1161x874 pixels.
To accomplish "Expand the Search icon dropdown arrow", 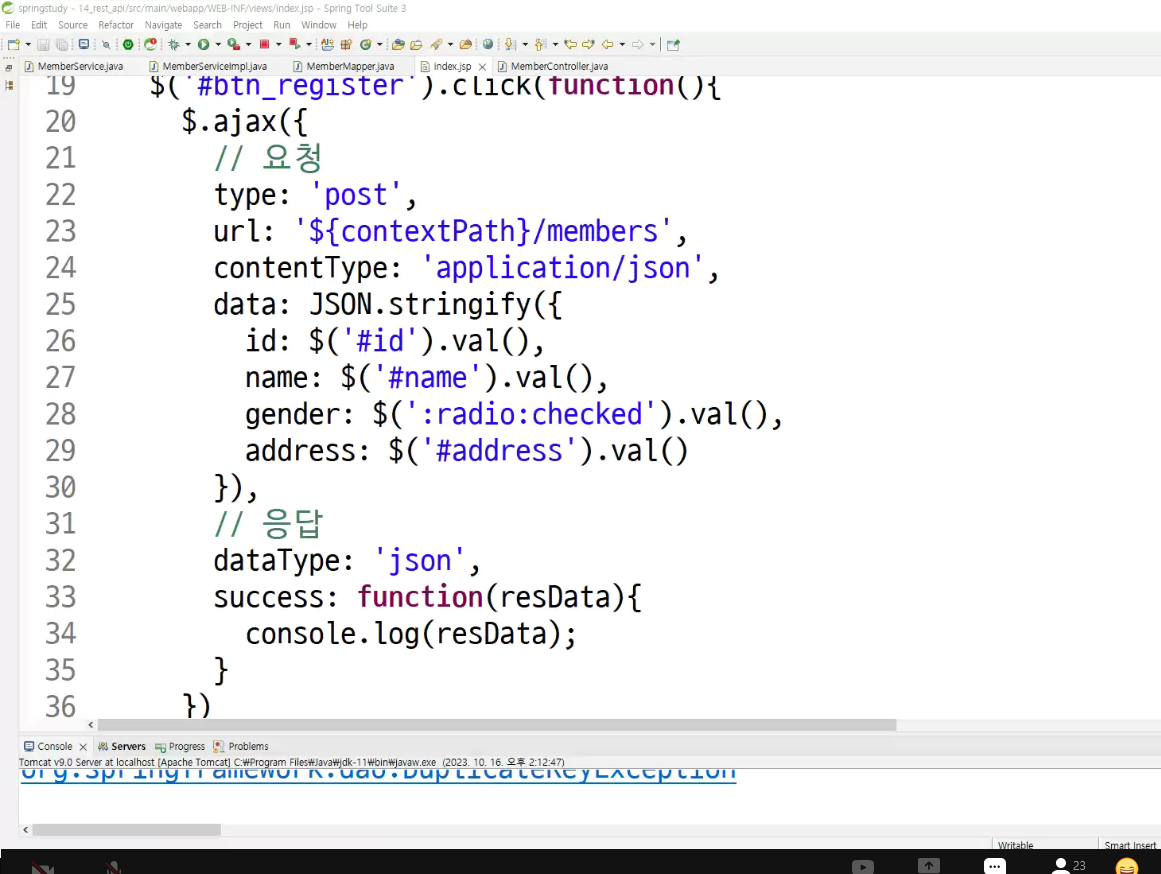I will (x=450, y=44).
